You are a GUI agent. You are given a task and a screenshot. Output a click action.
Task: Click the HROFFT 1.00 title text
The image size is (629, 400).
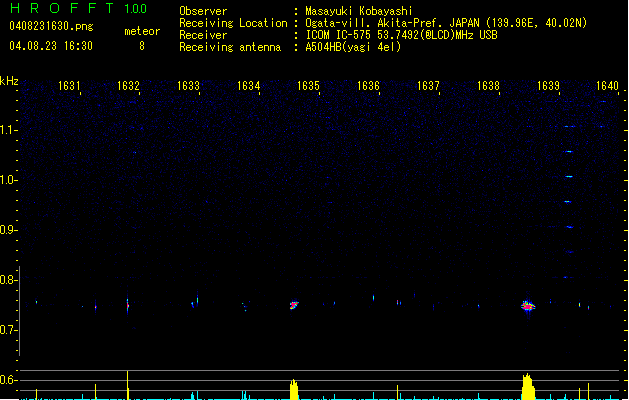pyautogui.click(x=78, y=8)
